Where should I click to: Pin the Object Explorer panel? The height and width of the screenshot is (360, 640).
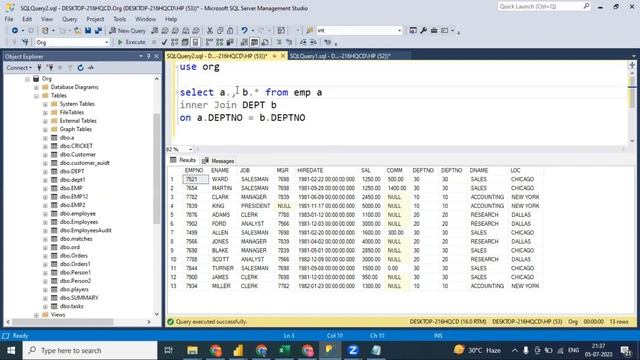click(x=149, y=56)
